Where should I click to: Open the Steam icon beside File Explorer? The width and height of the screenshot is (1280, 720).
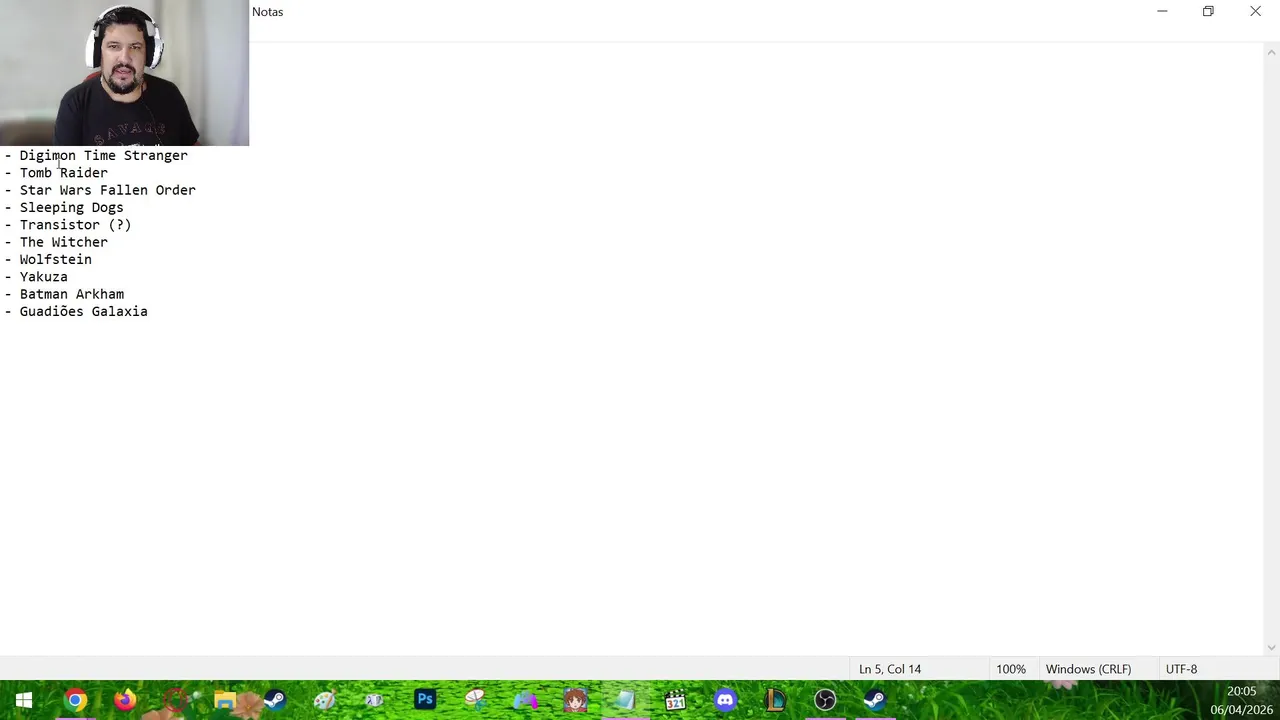point(275,700)
